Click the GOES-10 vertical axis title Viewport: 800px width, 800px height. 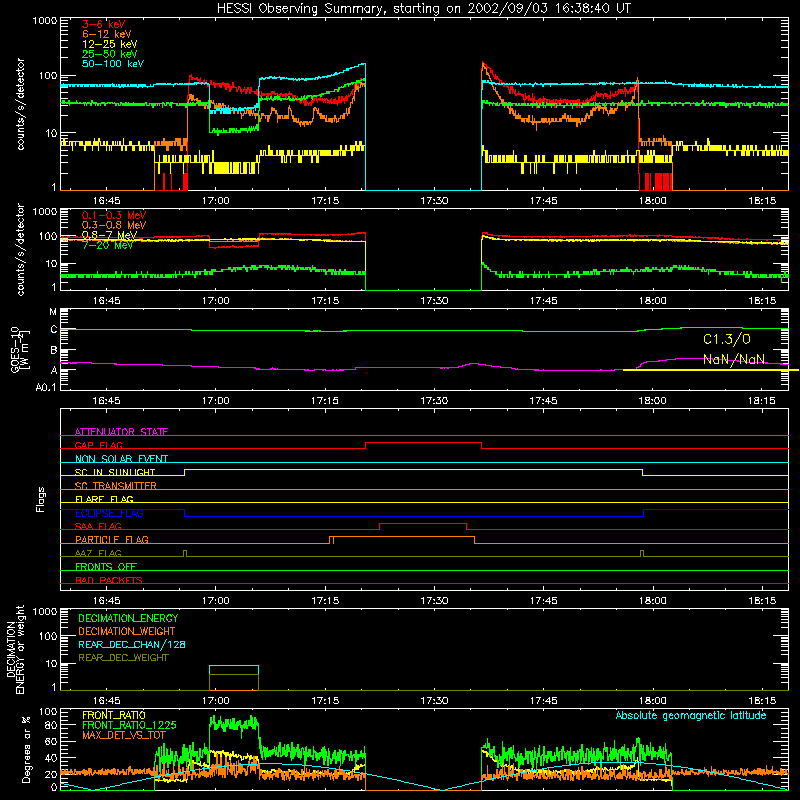pos(20,349)
